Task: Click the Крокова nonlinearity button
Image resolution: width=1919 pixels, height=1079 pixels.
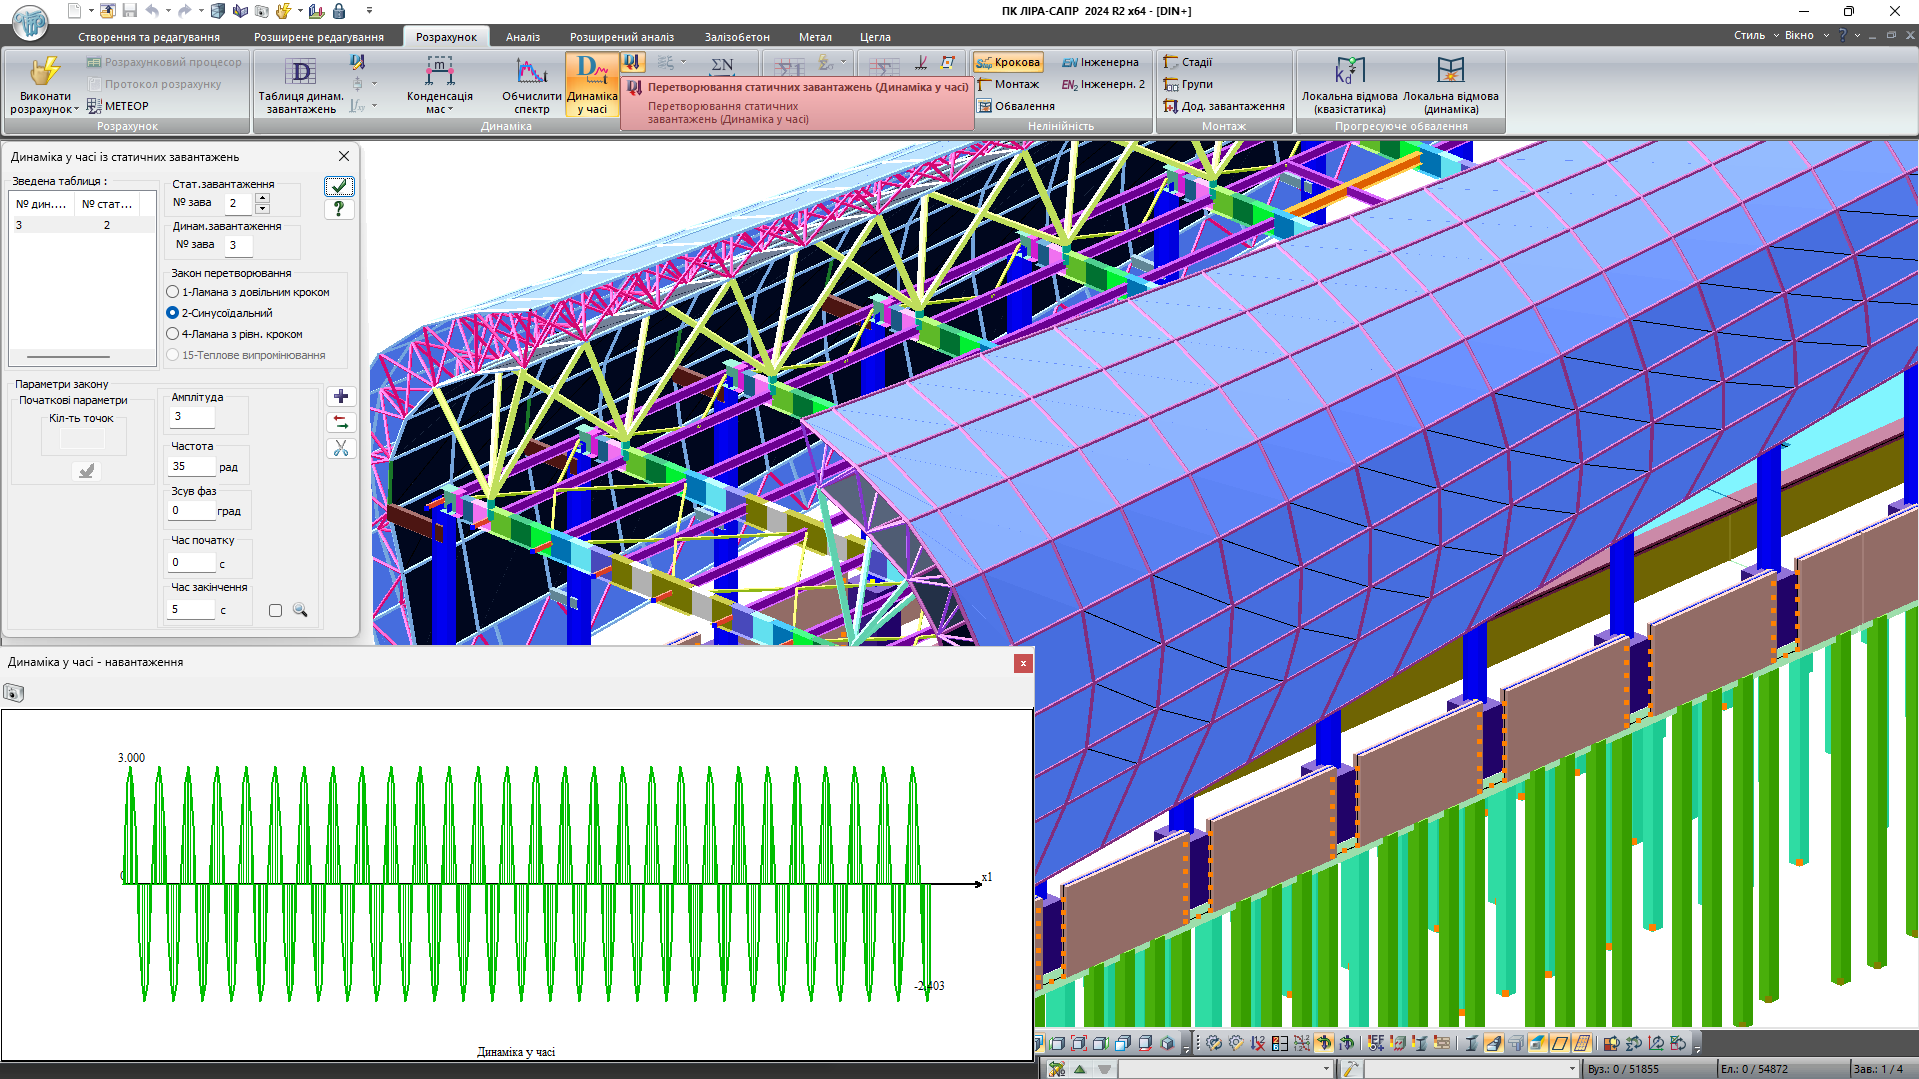Action: [1008, 62]
